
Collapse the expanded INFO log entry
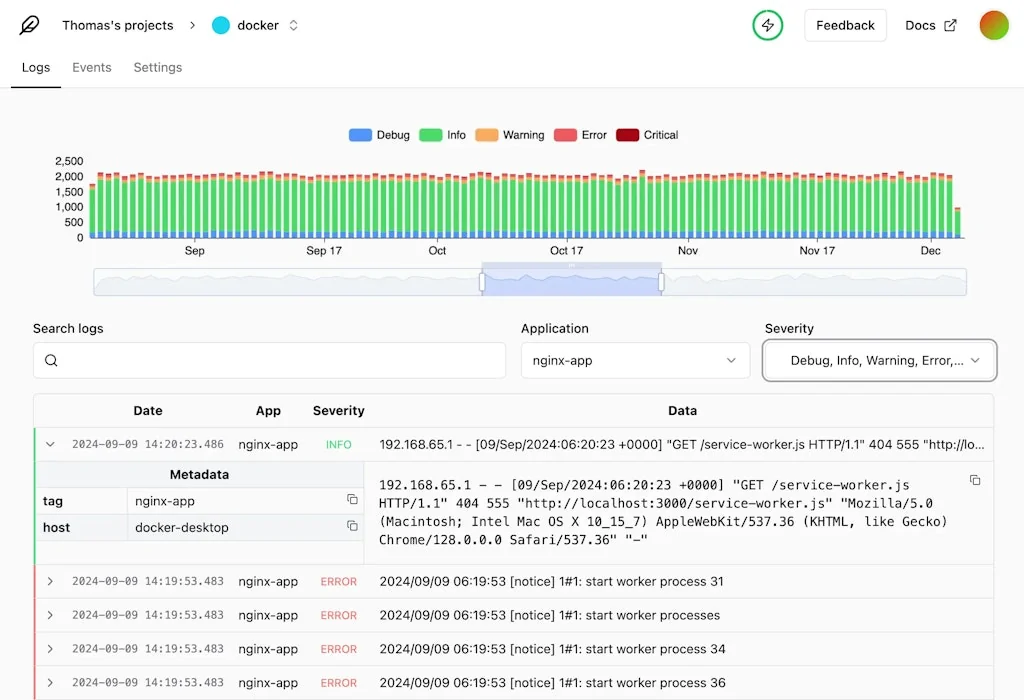coord(49,445)
